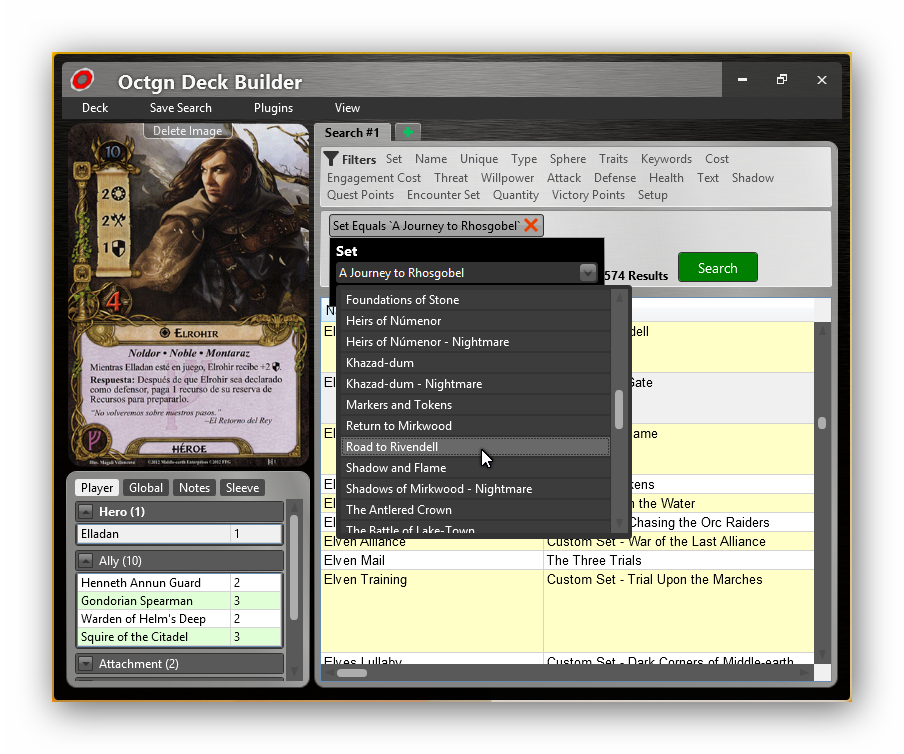Open the Plugins menu
904x754 pixels.
273,108
